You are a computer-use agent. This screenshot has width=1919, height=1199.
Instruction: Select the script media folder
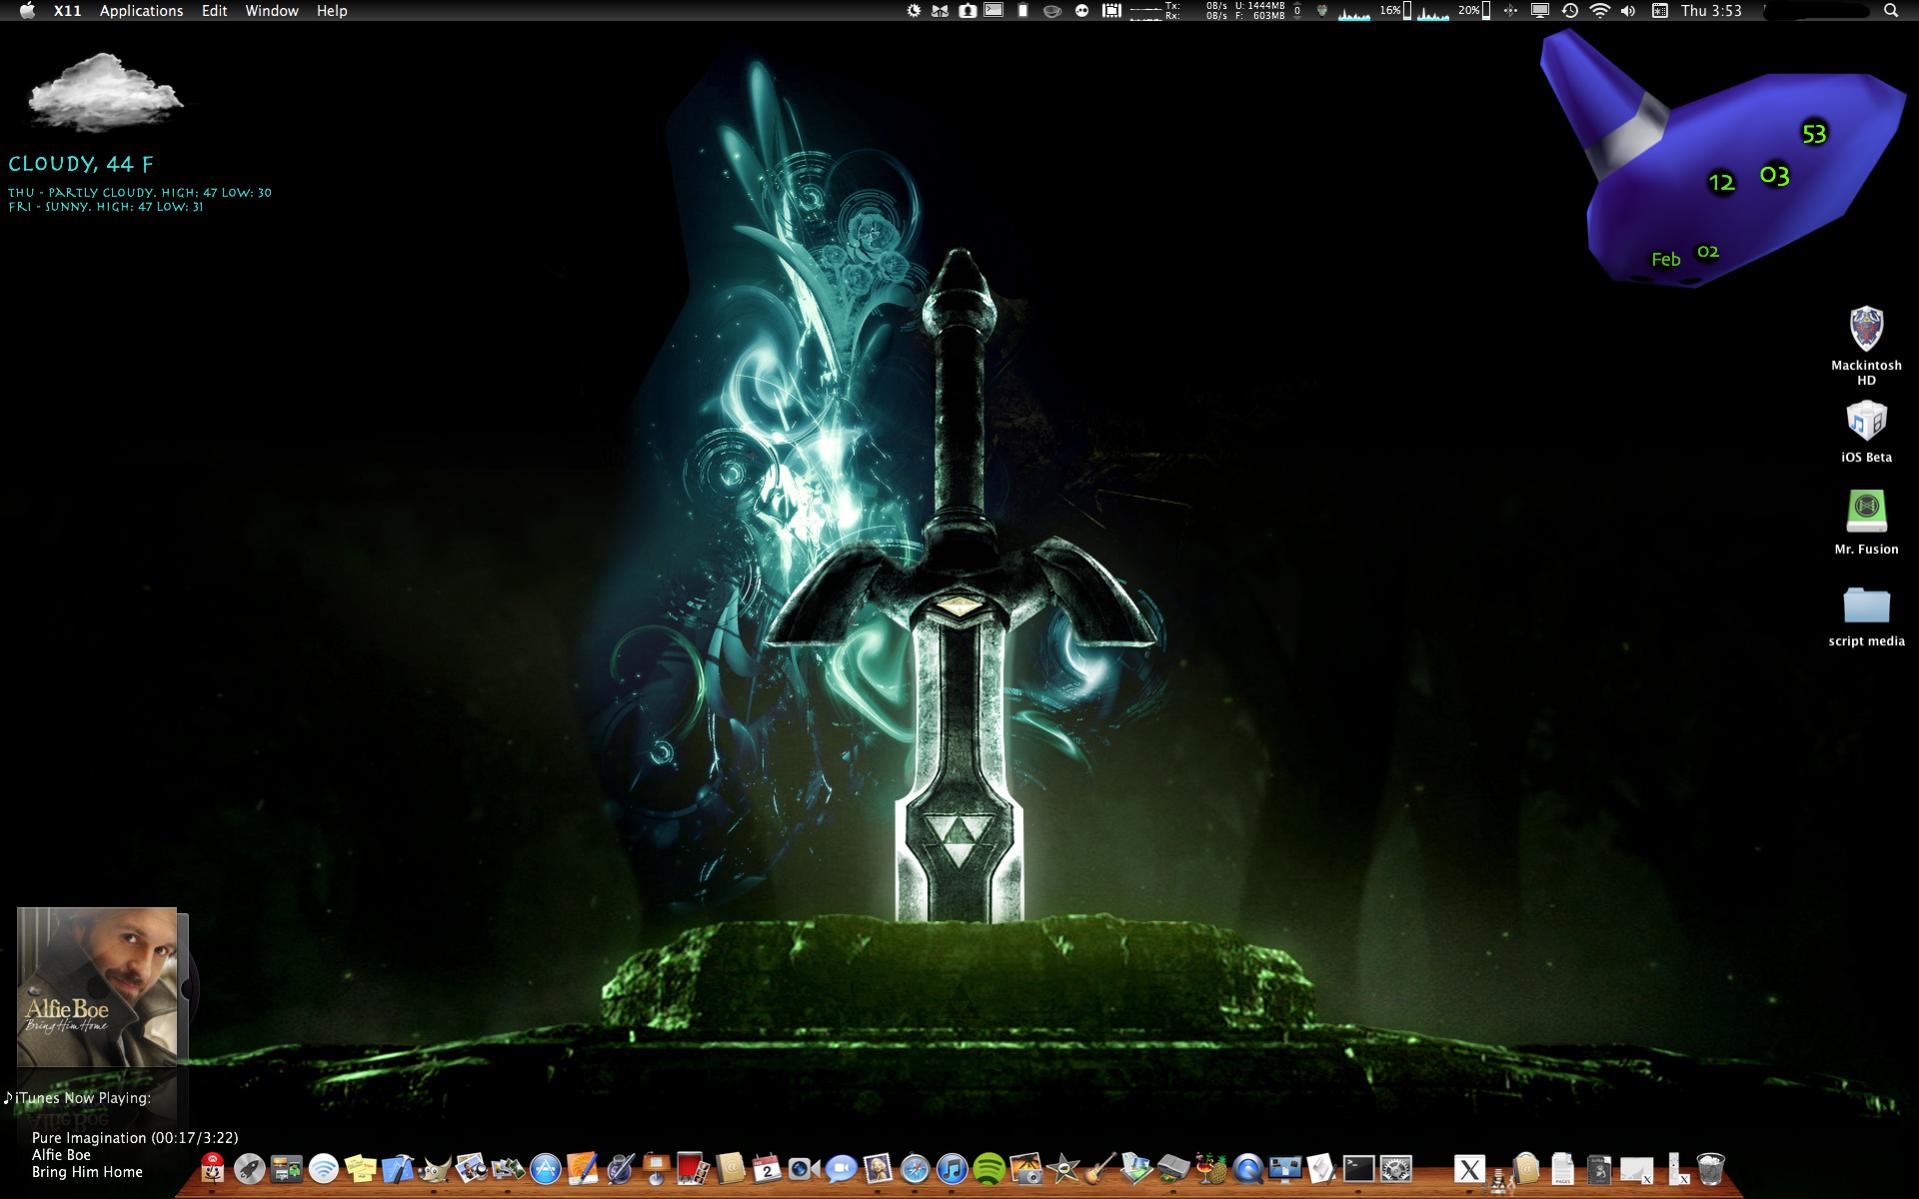click(1866, 606)
